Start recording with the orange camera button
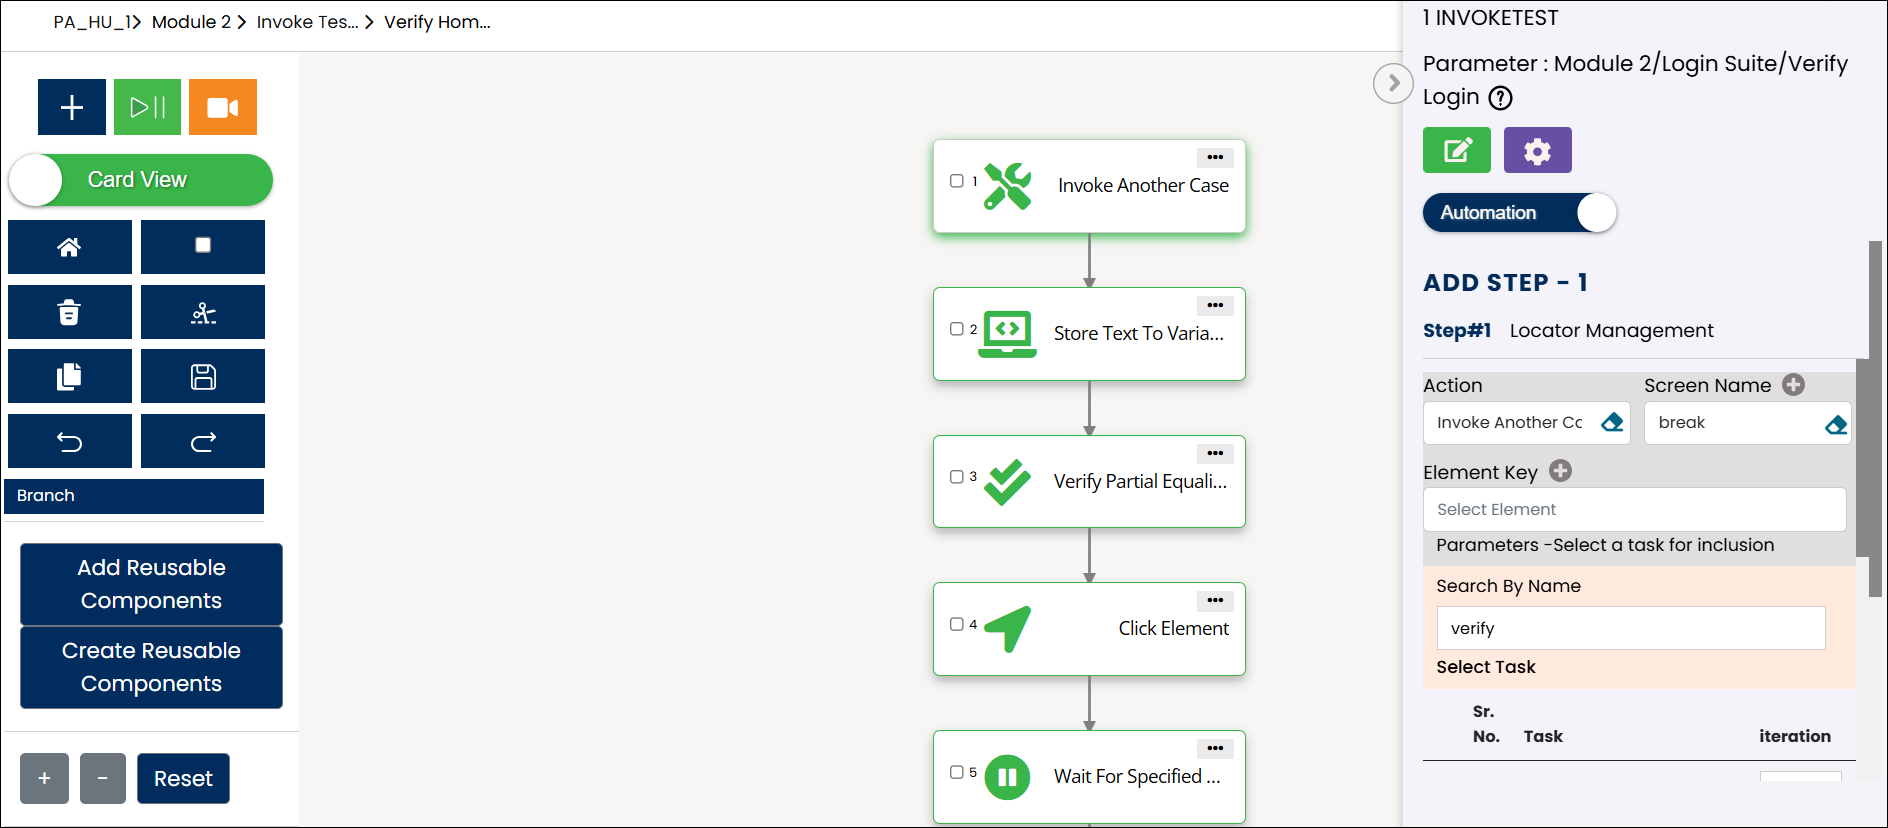Image resolution: width=1888 pixels, height=828 pixels. tap(222, 107)
